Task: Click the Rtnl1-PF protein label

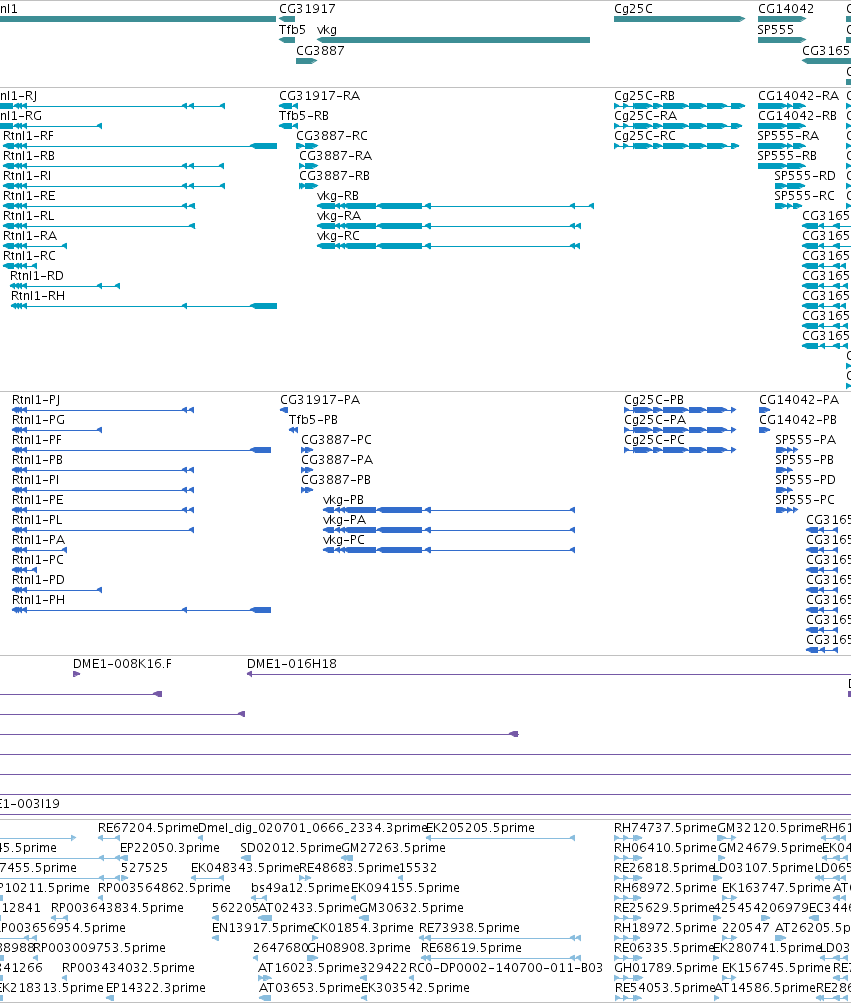Action: point(37,439)
